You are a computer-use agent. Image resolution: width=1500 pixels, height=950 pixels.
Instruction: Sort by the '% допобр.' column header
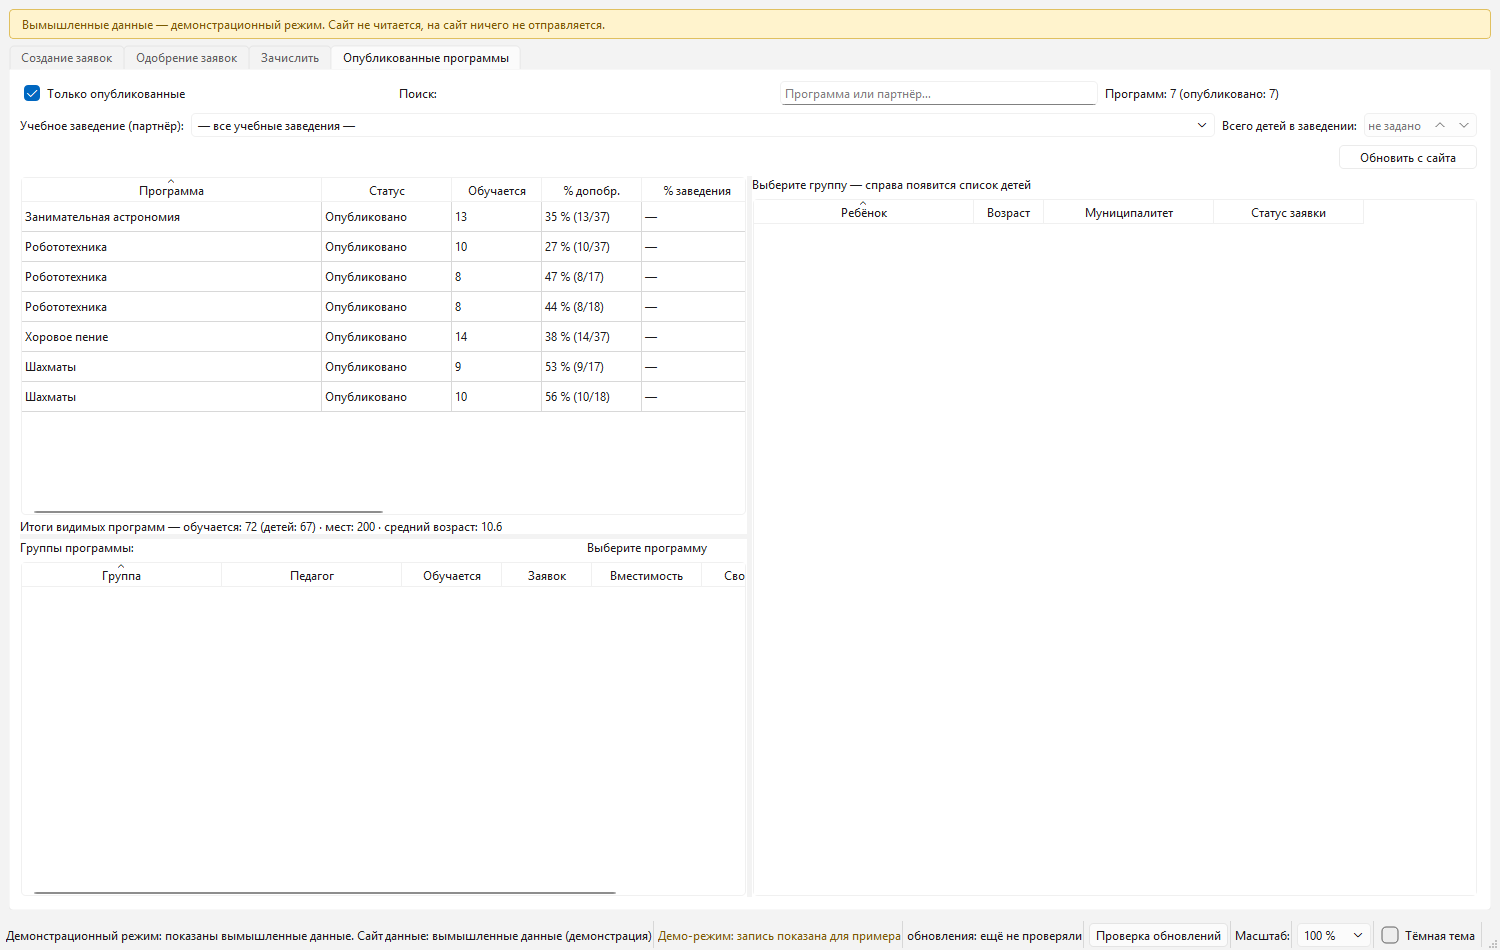(x=592, y=190)
